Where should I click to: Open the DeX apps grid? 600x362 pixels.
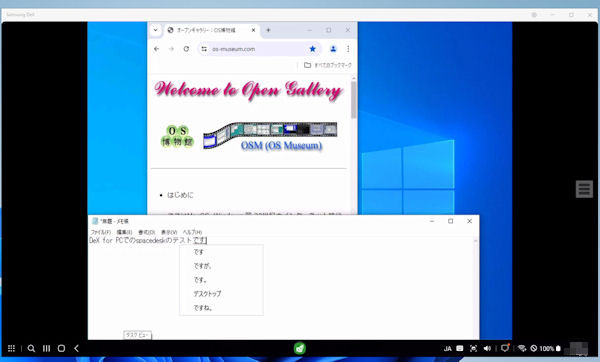[x=11, y=348]
